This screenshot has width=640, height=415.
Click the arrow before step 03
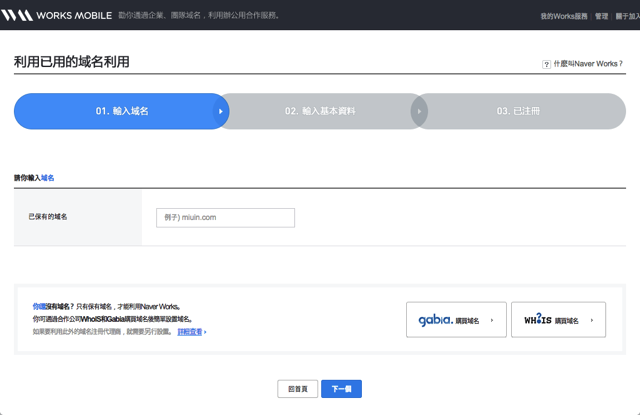tap(420, 111)
